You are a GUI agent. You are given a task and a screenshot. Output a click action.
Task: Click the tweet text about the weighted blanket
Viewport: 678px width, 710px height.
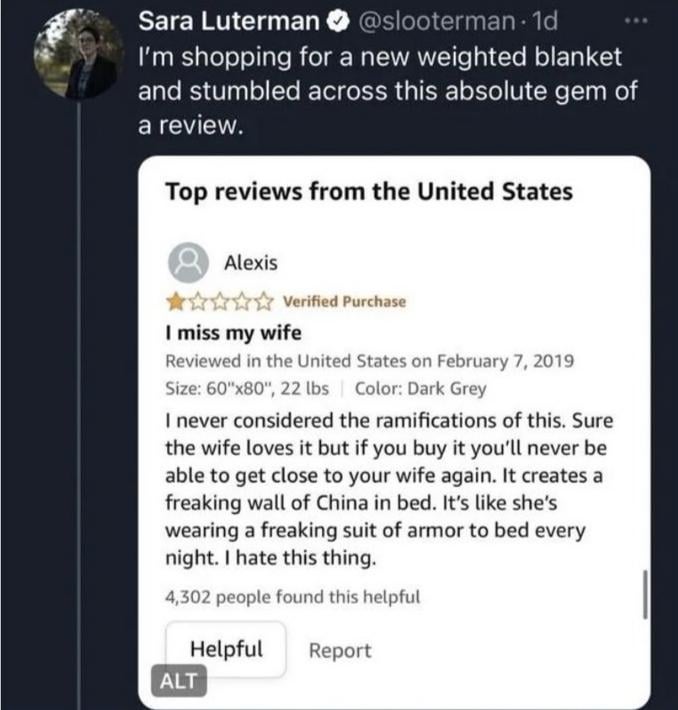[x=380, y=92]
